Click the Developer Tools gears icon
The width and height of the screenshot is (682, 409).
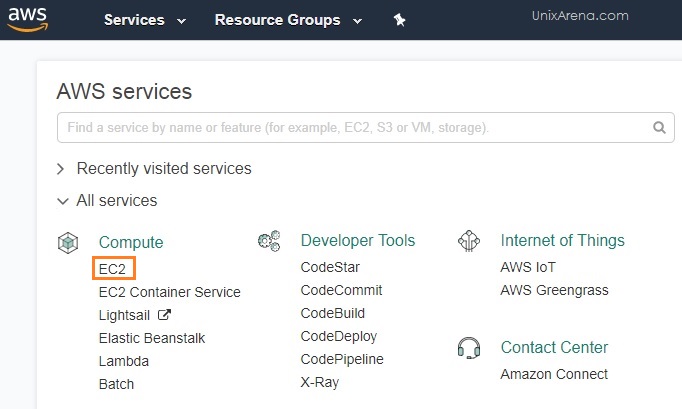[269, 241]
